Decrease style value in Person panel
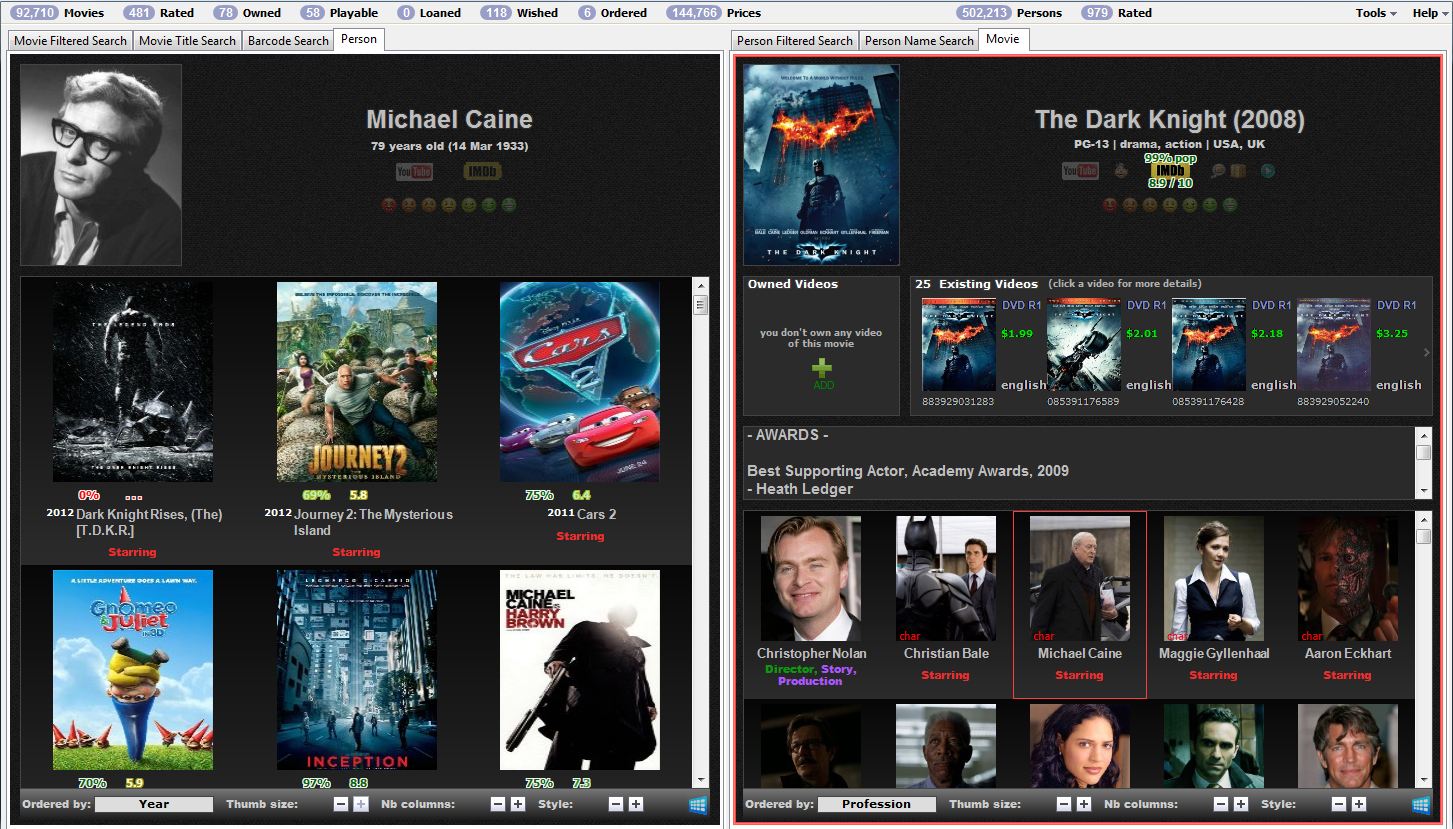 click(616, 804)
